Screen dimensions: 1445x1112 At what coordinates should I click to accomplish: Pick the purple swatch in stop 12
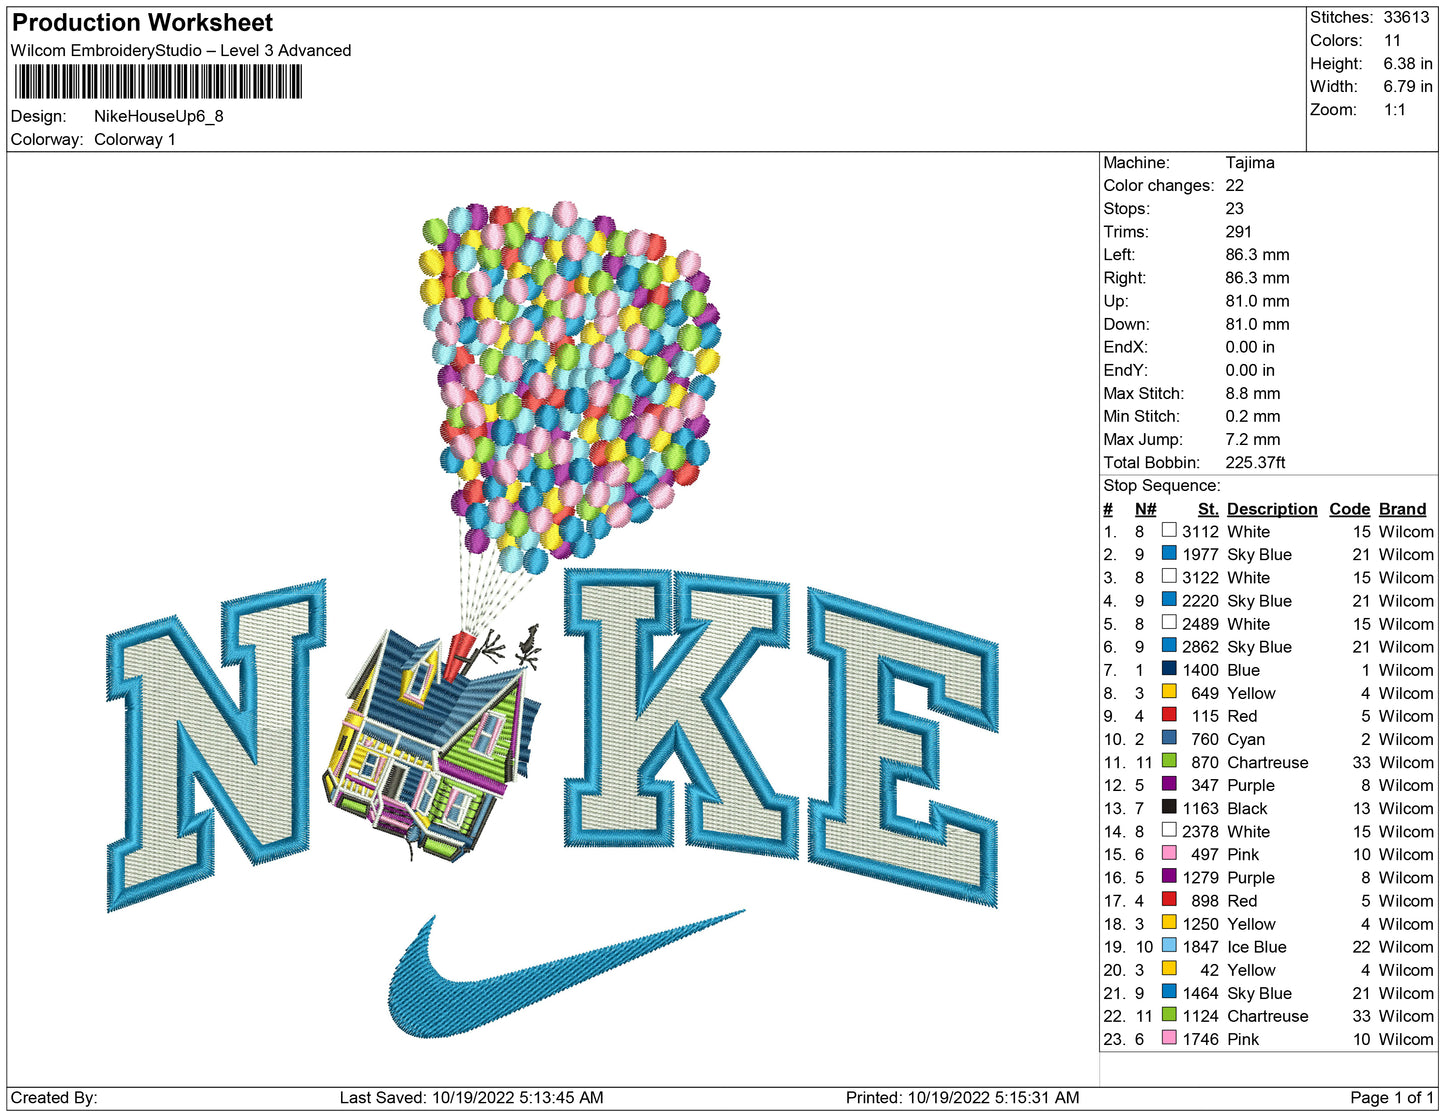(1169, 784)
